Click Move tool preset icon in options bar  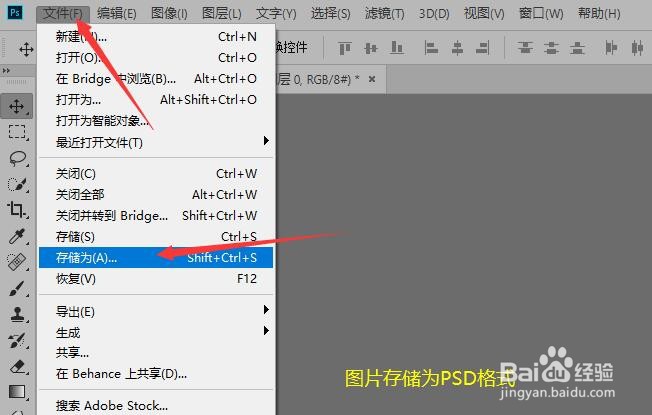[26, 49]
